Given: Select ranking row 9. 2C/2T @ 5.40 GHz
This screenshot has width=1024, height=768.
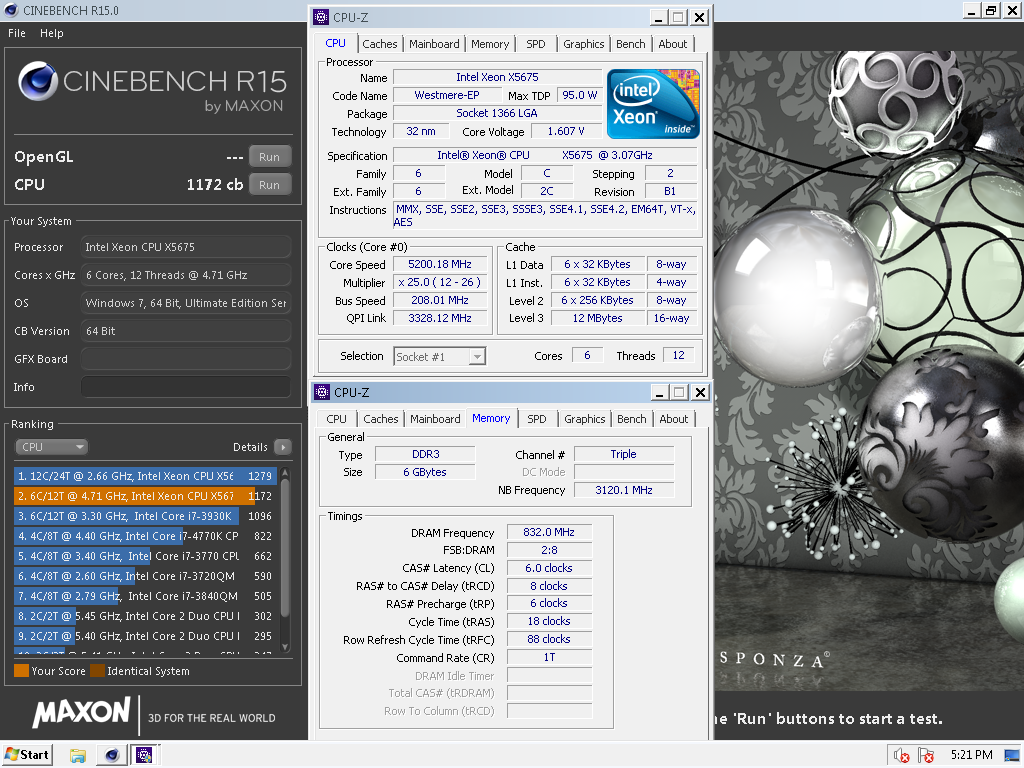Looking at the screenshot, I should tap(145, 635).
